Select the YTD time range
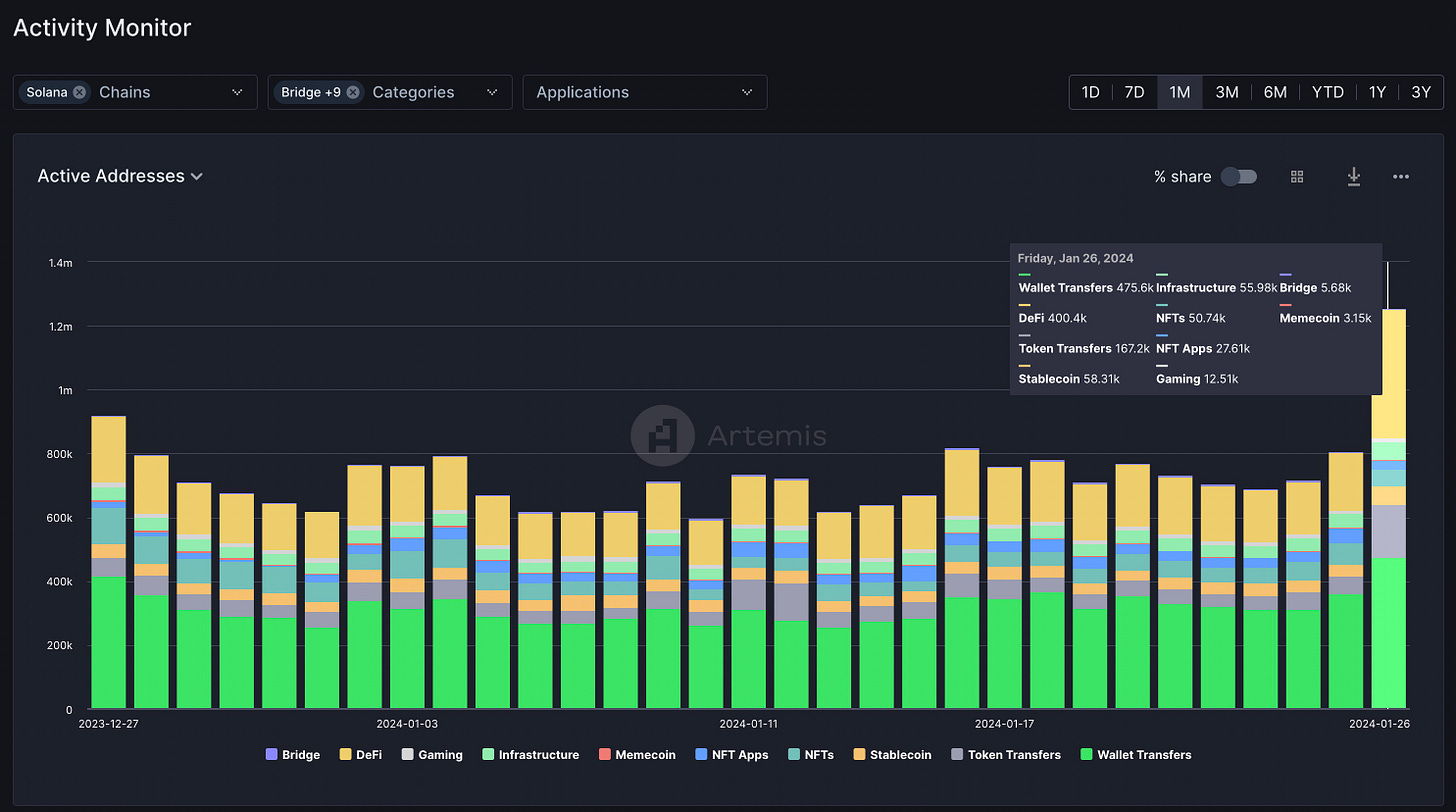The width and height of the screenshot is (1456, 812). [1328, 92]
